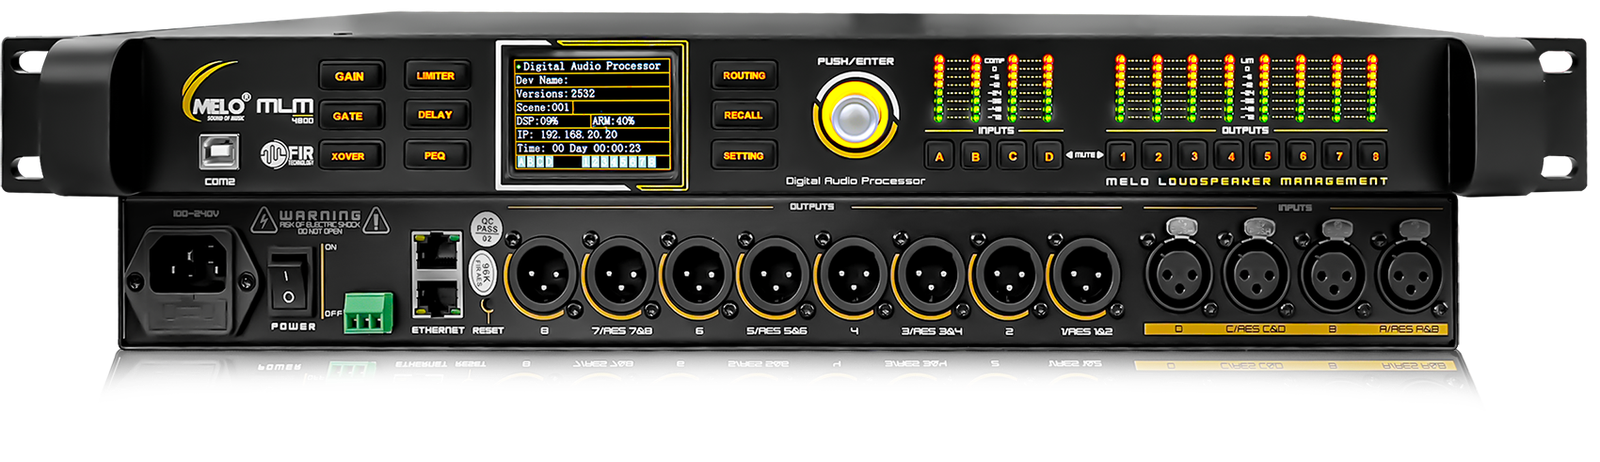Viewport: 1600px width, 462px height.
Task: Click the exclamation warning triangle
Action: pos(376,221)
